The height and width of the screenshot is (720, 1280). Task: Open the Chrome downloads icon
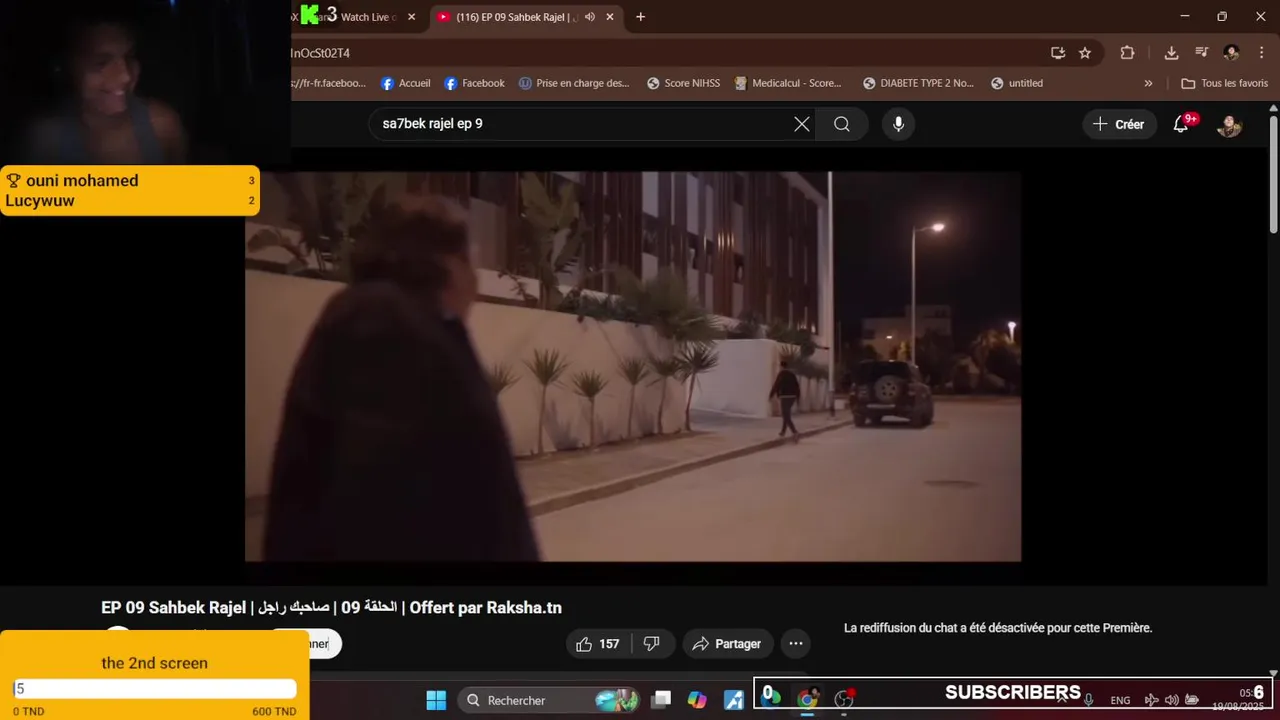tap(1171, 53)
